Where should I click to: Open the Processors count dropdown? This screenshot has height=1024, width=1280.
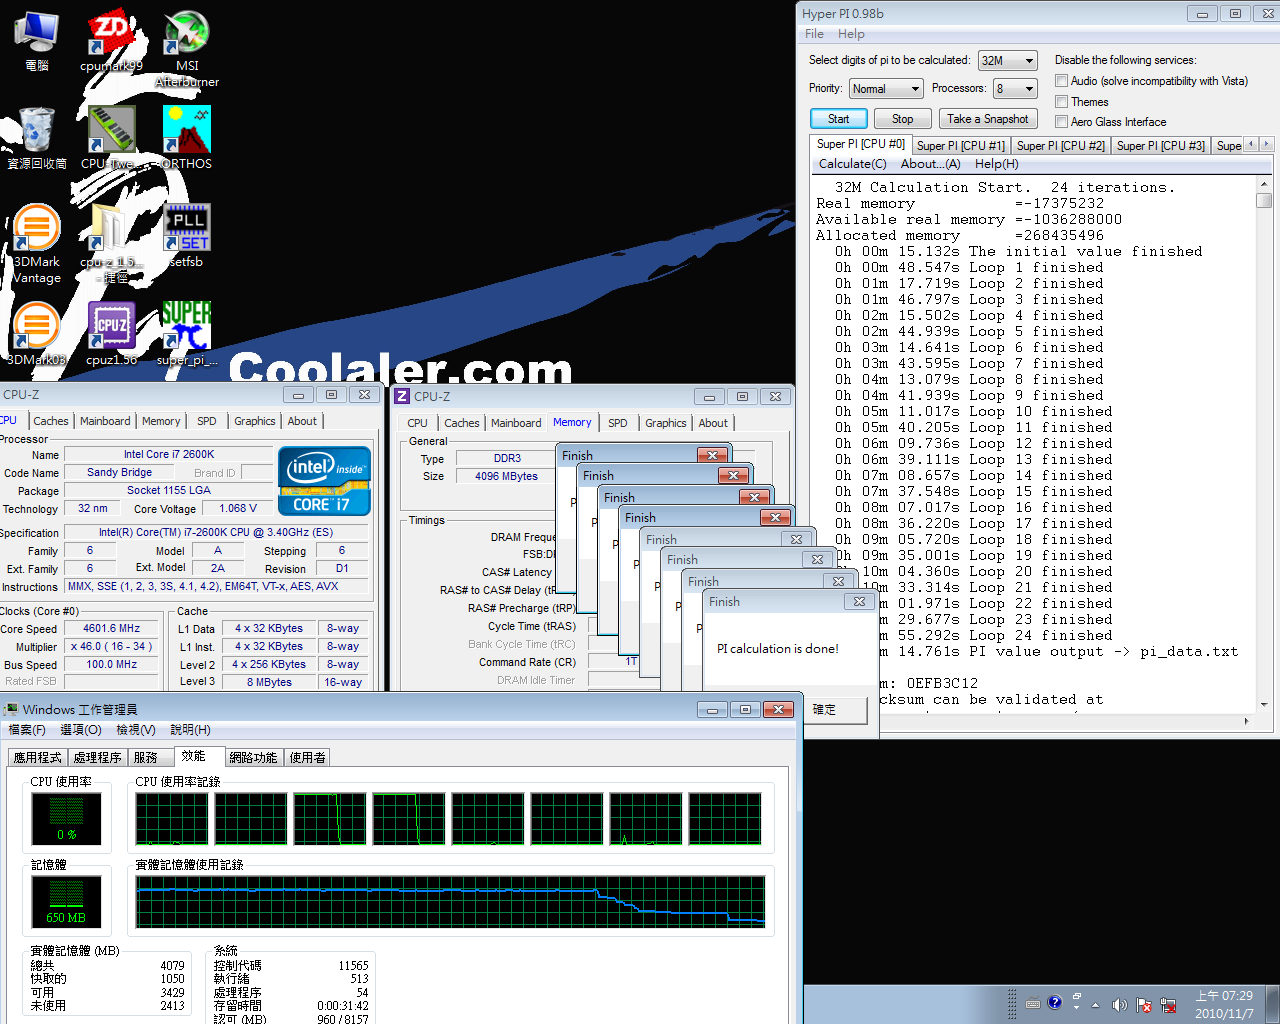pyautogui.click(x=1015, y=89)
